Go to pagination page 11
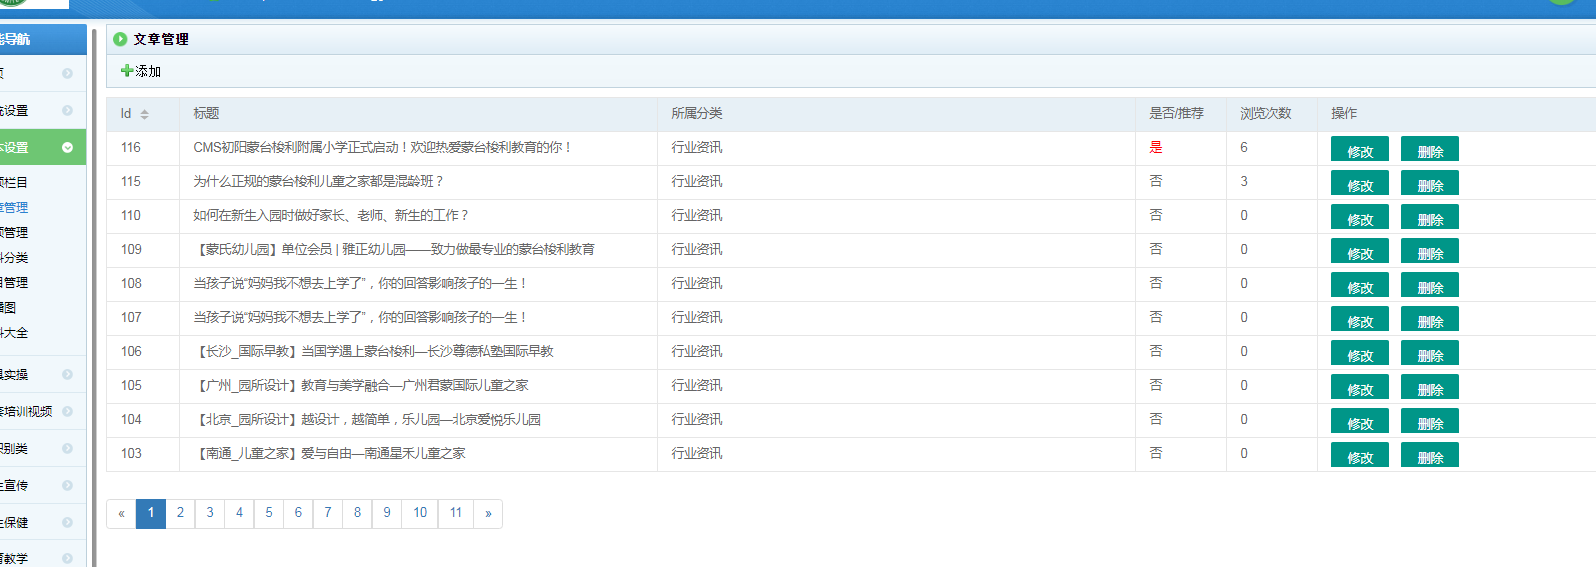The width and height of the screenshot is (1596, 567). coord(456,513)
